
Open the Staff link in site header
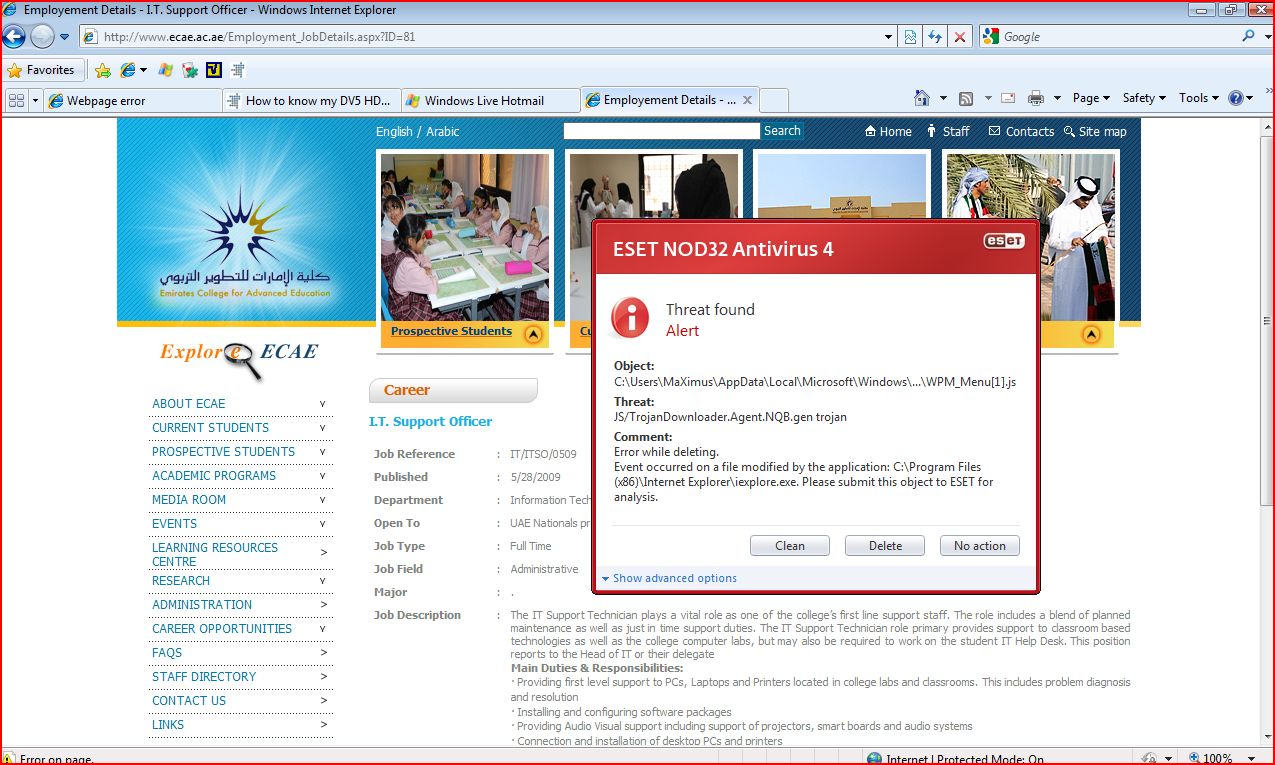pyautogui.click(x=948, y=131)
